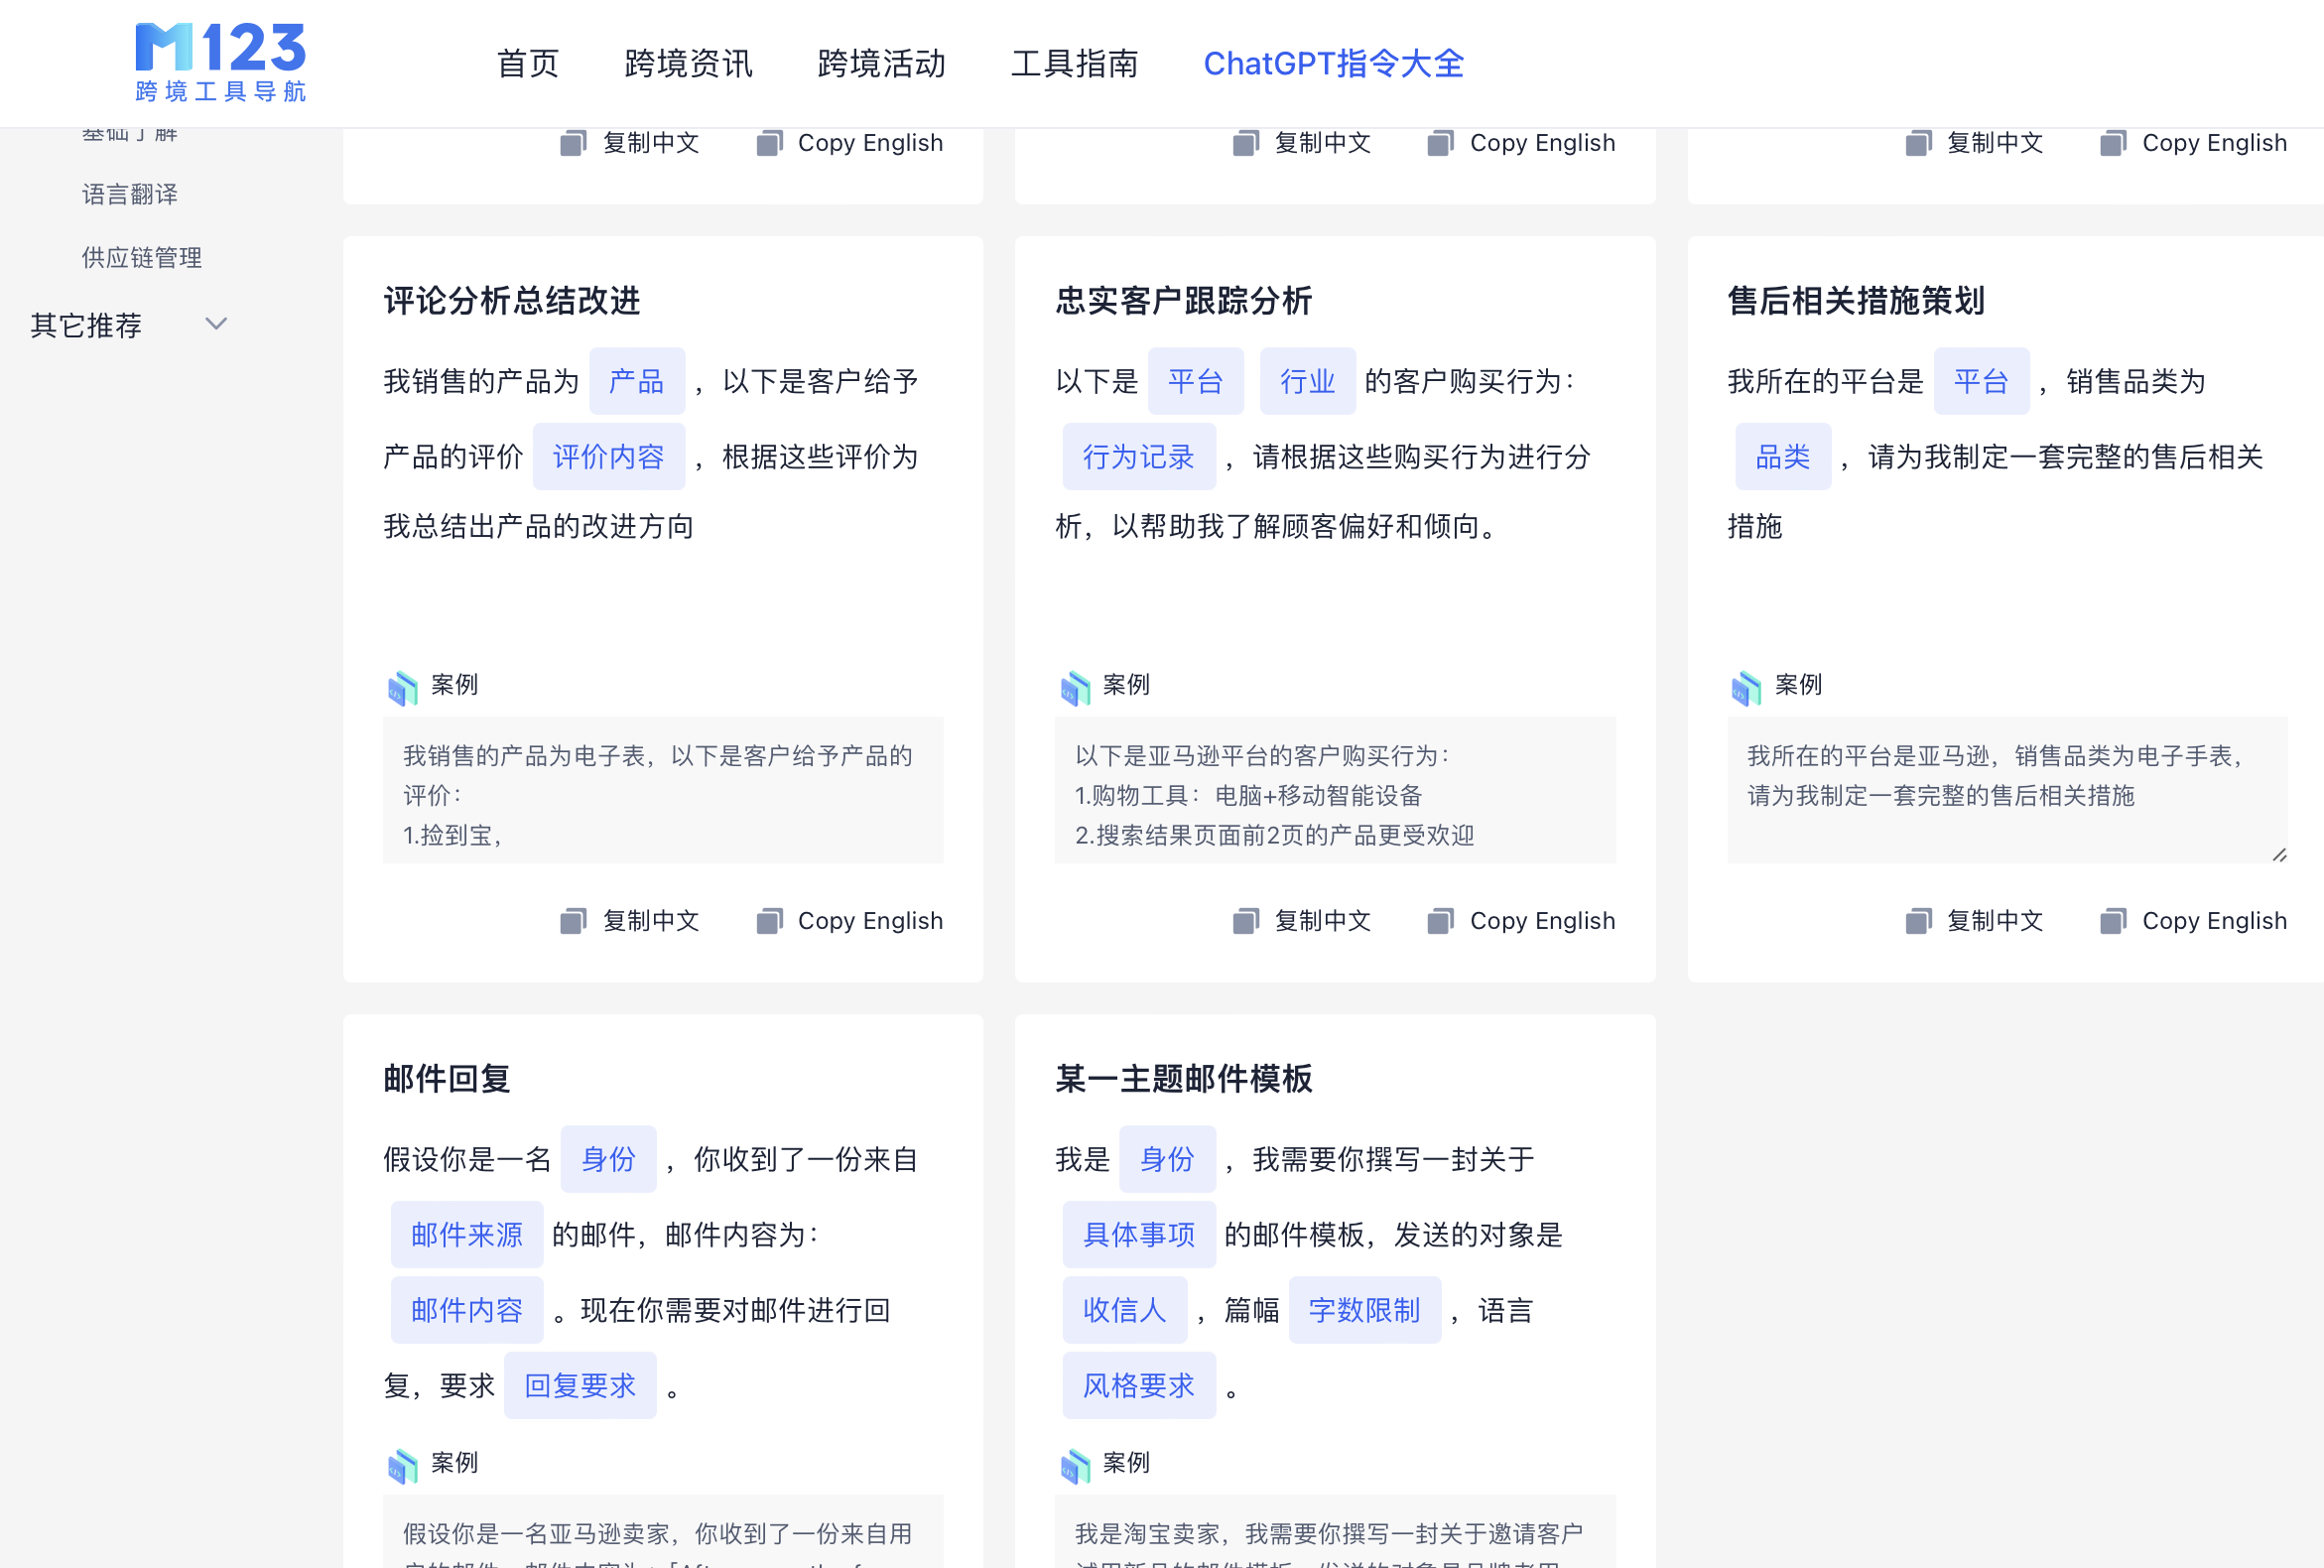
Task: Open the 首页 menu item
Action: [x=527, y=63]
